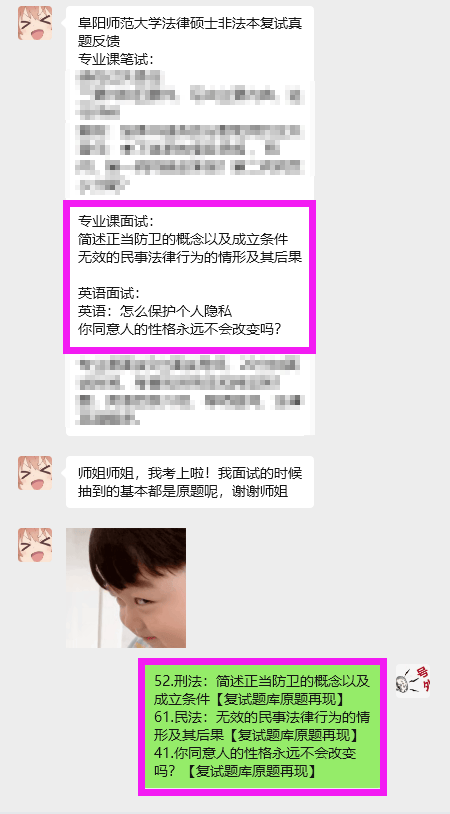Open the child photo image message

[126, 588]
